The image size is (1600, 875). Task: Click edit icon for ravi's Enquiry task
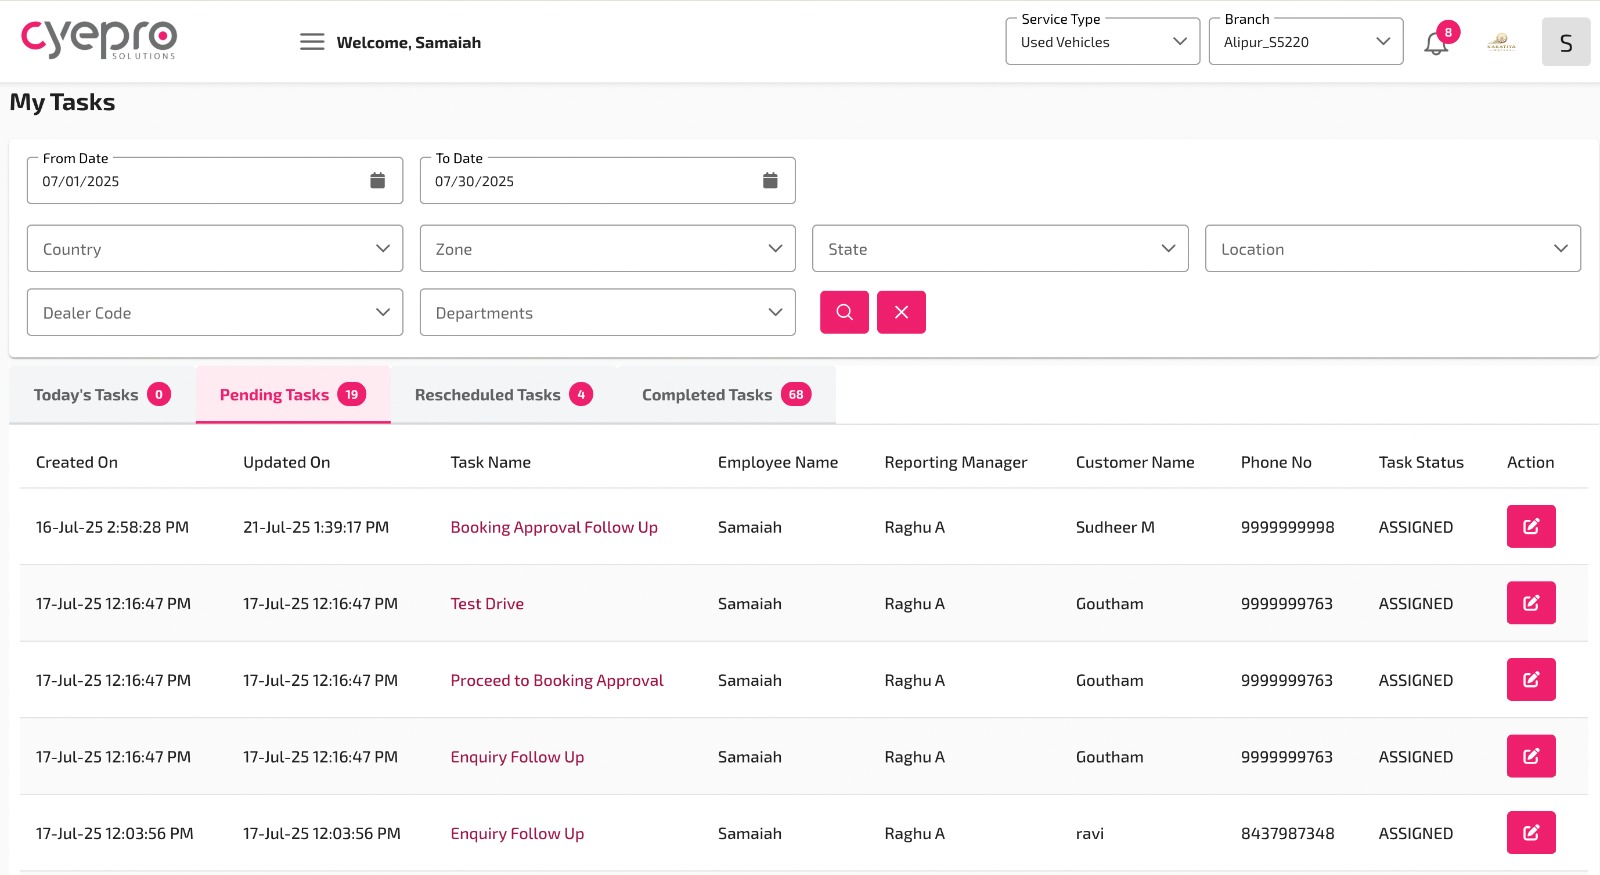pyautogui.click(x=1530, y=833)
